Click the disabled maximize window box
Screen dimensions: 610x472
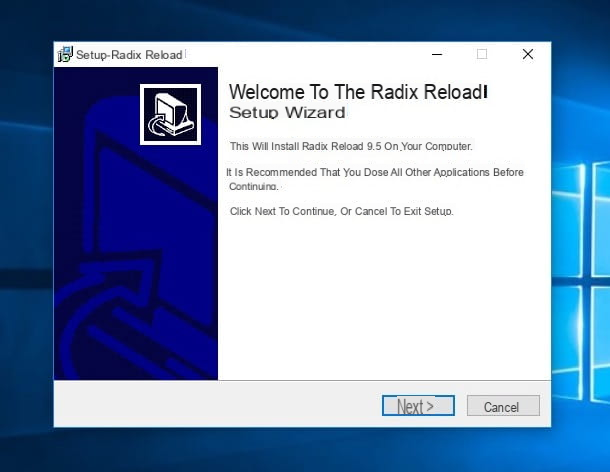coord(482,54)
